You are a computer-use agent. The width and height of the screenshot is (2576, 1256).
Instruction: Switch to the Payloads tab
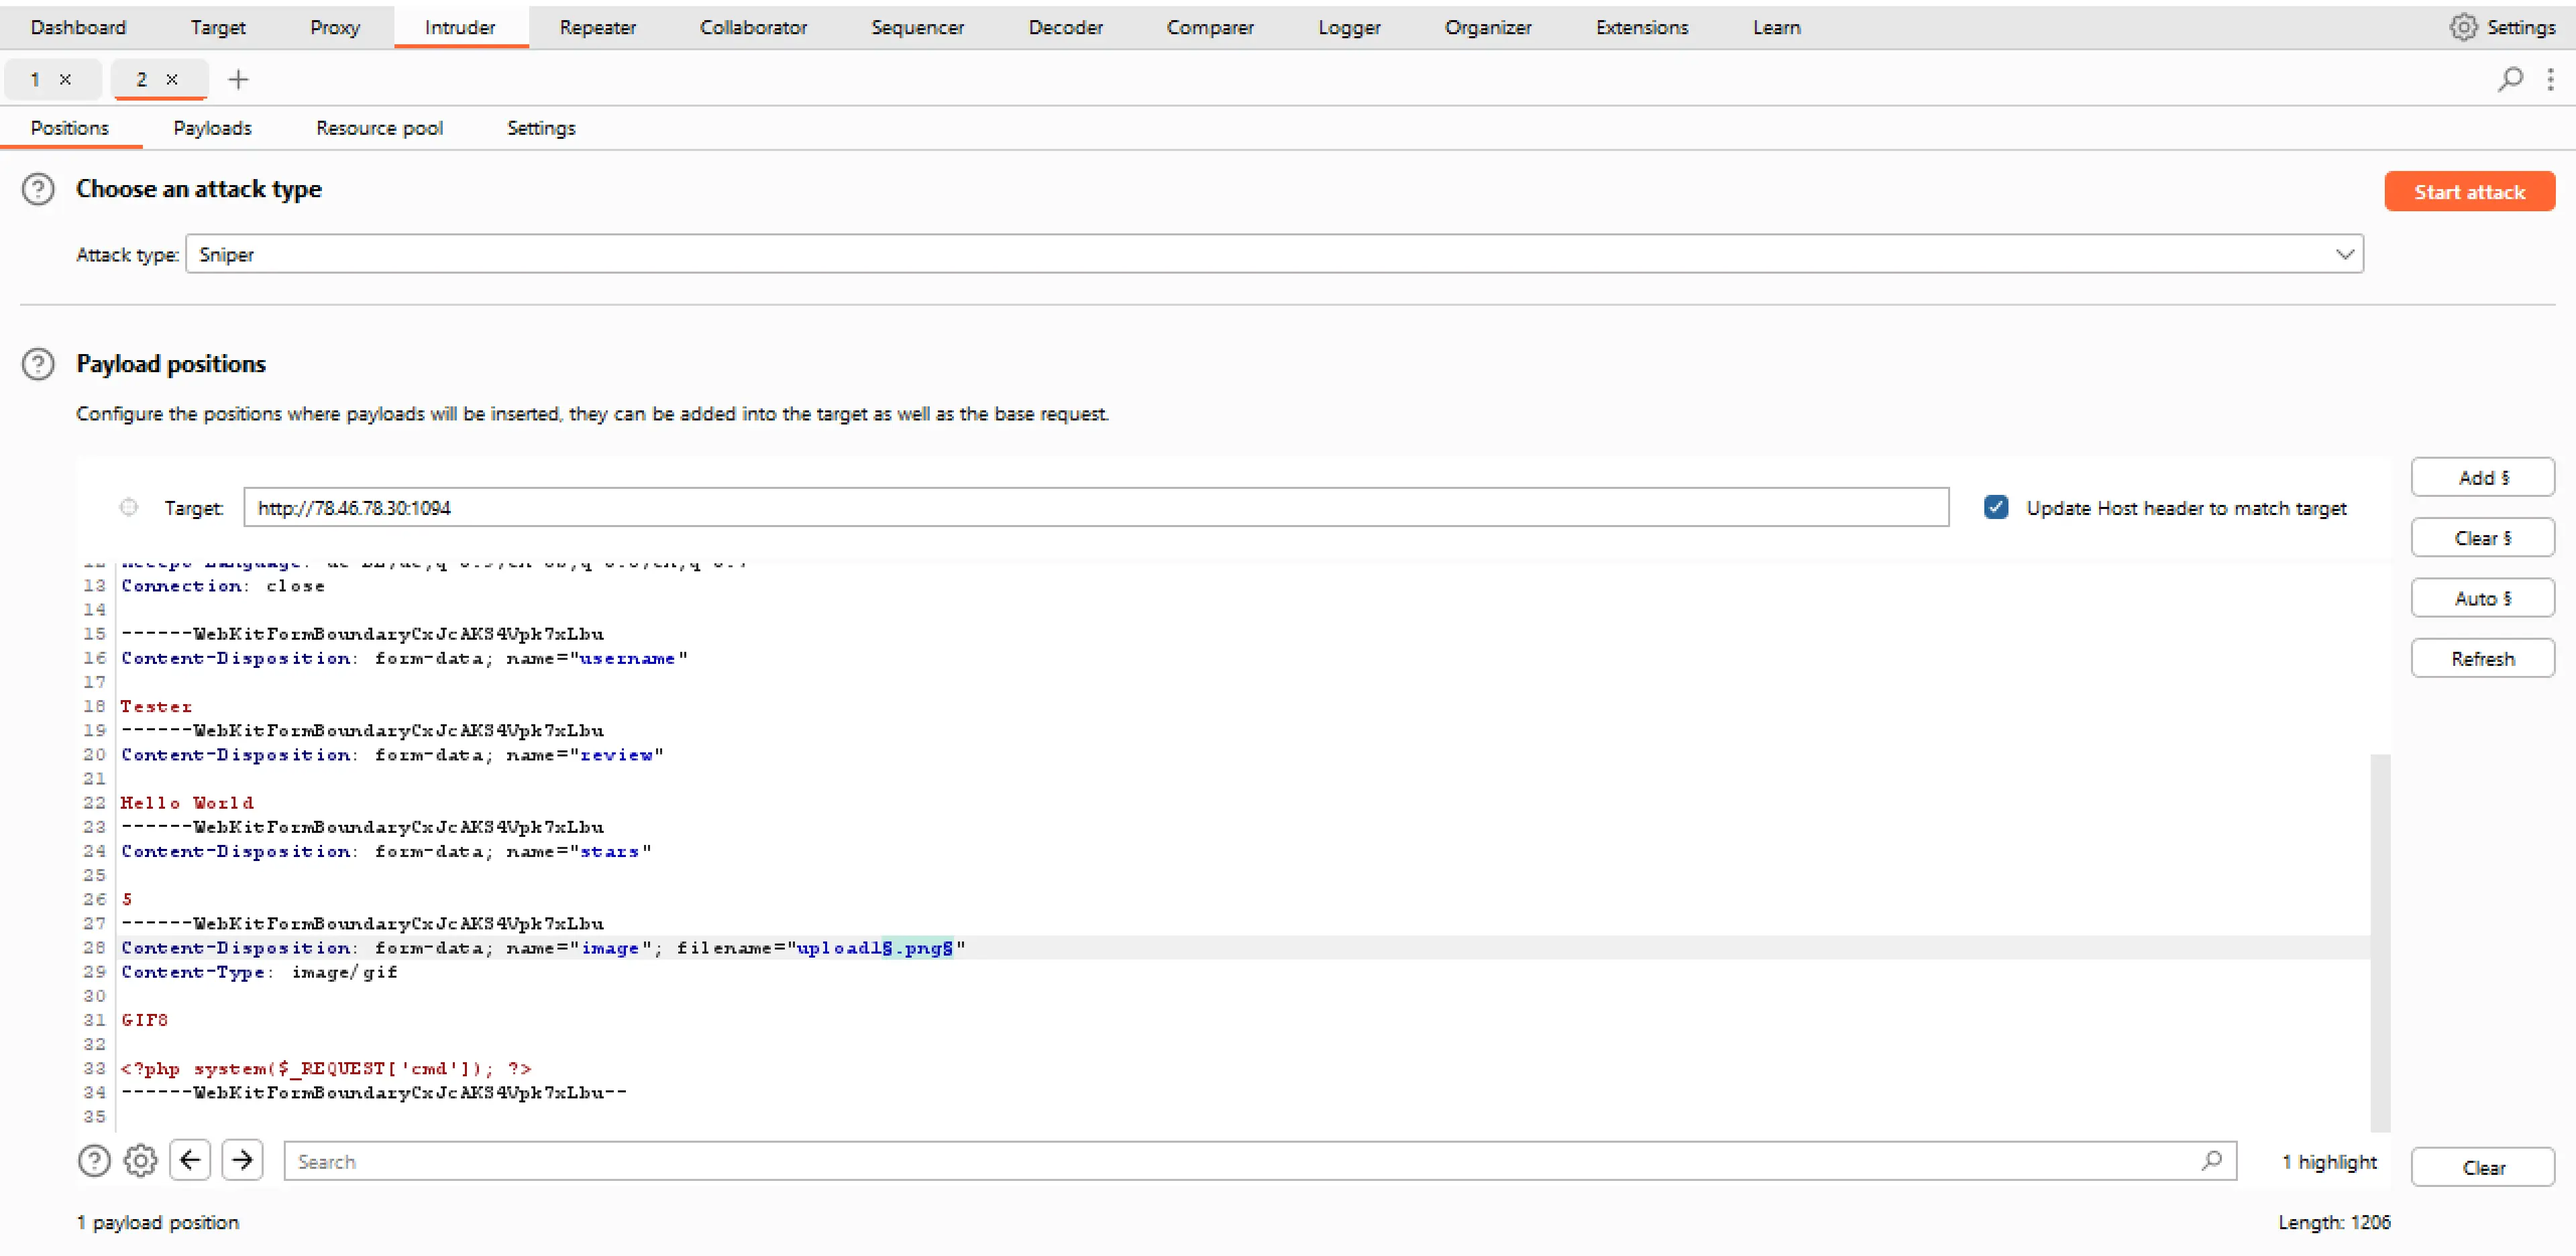[212, 128]
